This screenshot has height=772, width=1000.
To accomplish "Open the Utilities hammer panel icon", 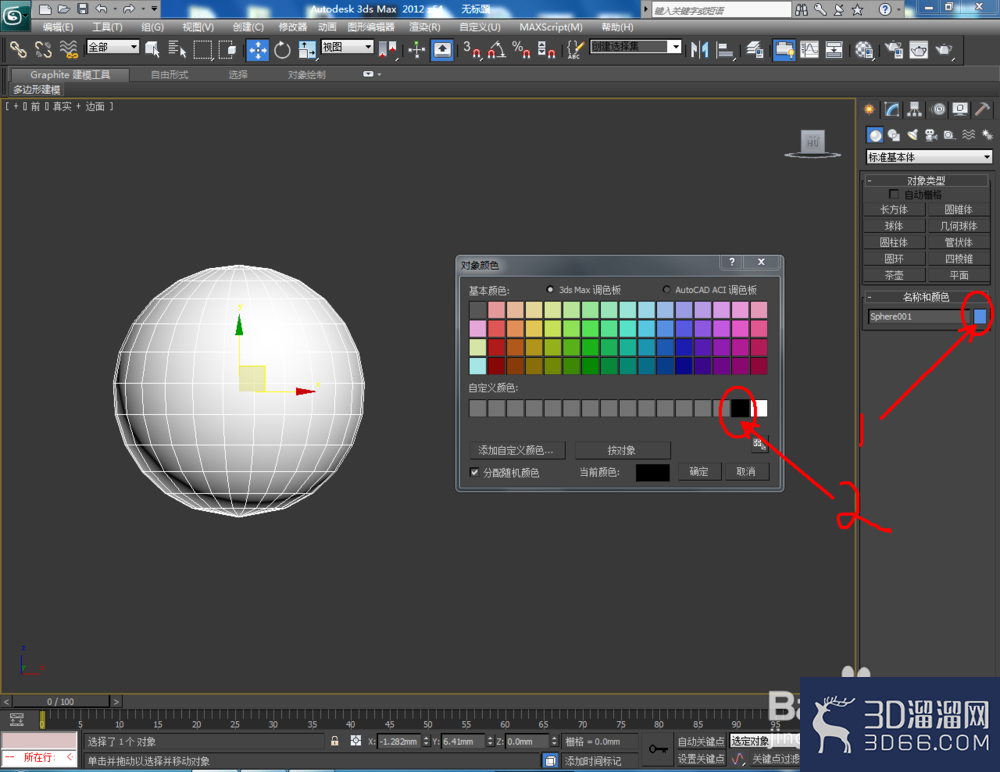I will [x=982, y=110].
